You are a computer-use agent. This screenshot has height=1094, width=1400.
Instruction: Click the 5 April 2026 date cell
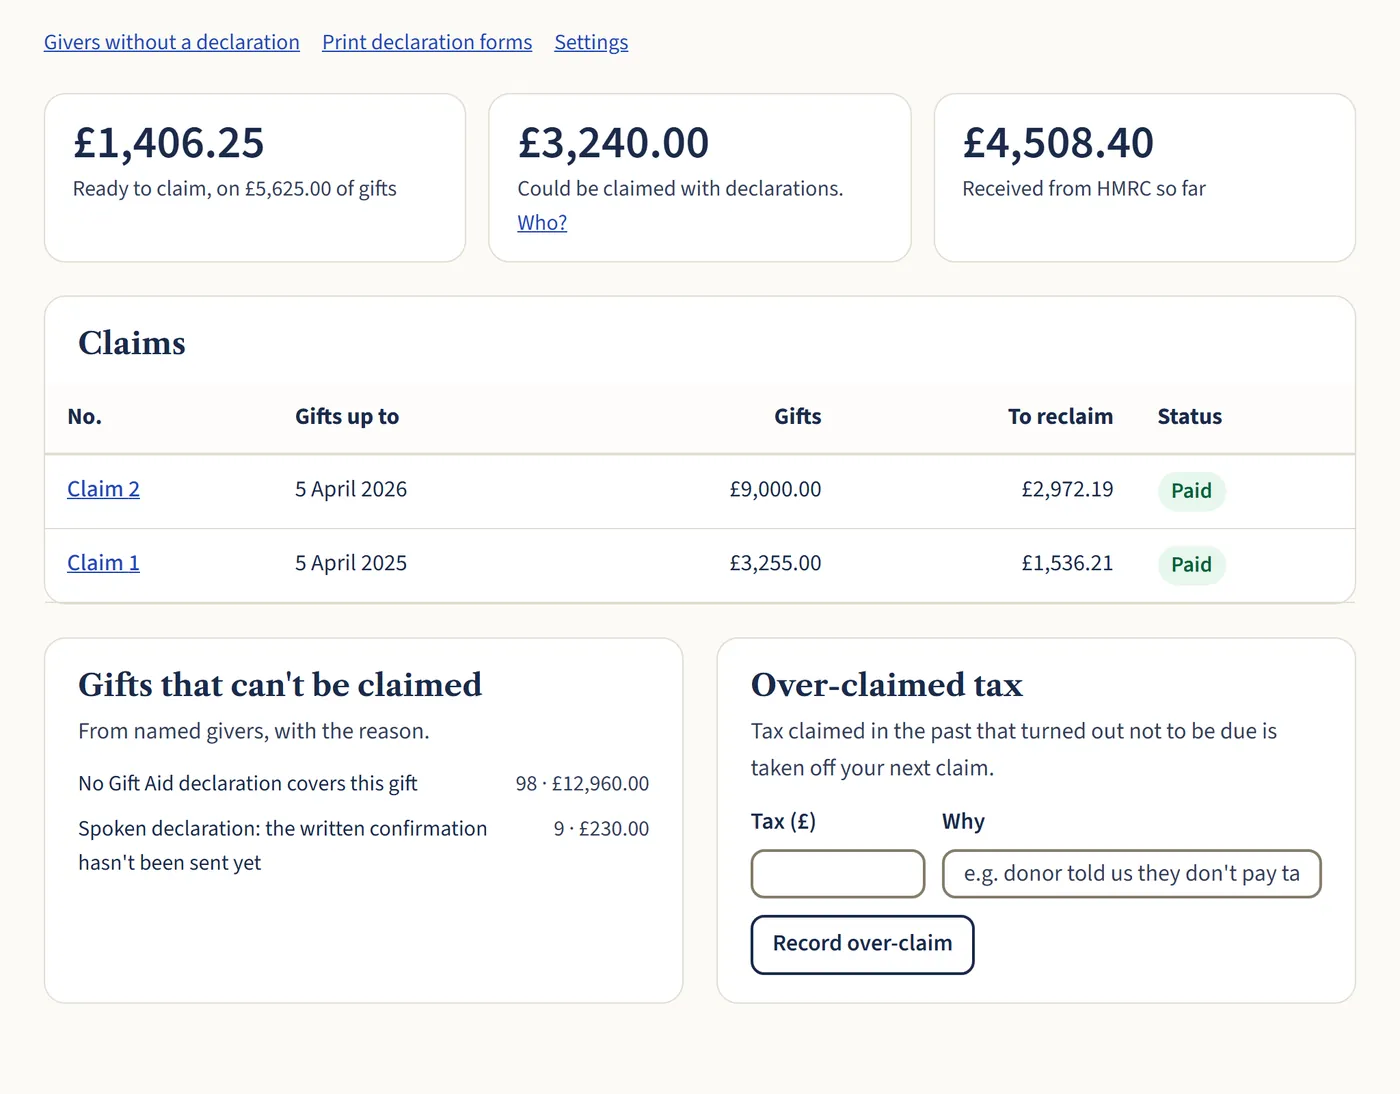point(351,489)
